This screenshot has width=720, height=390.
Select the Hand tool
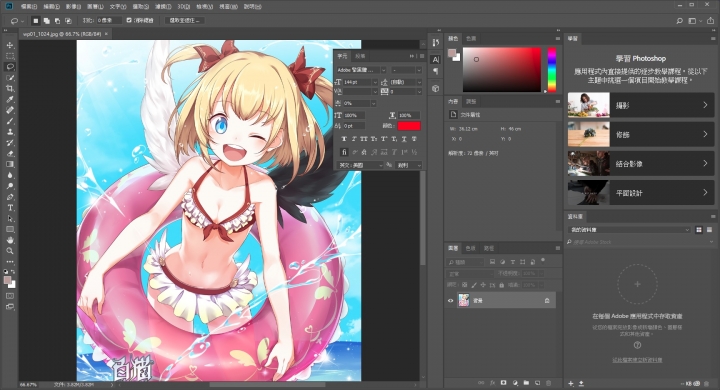pos(10,240)
